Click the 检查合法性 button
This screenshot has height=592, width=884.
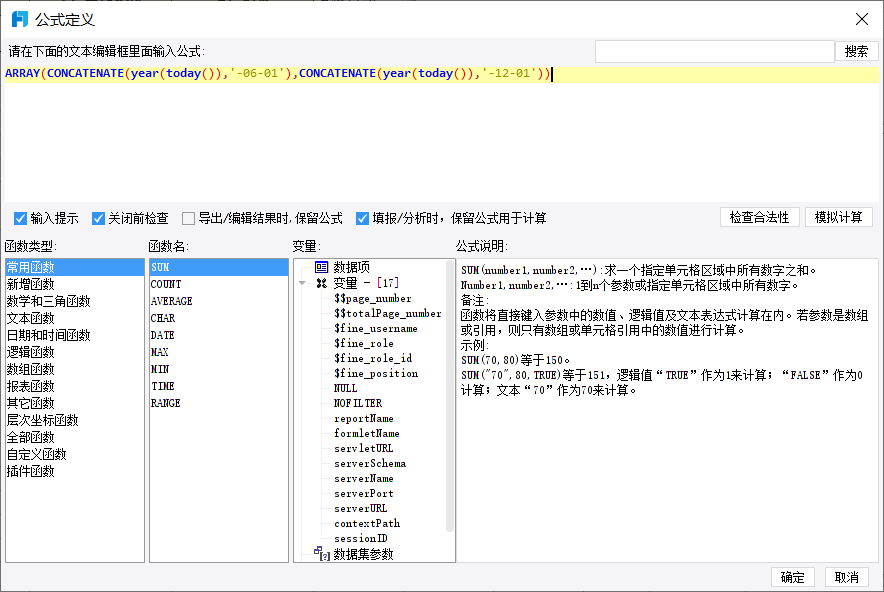click(x=759, y=217)
